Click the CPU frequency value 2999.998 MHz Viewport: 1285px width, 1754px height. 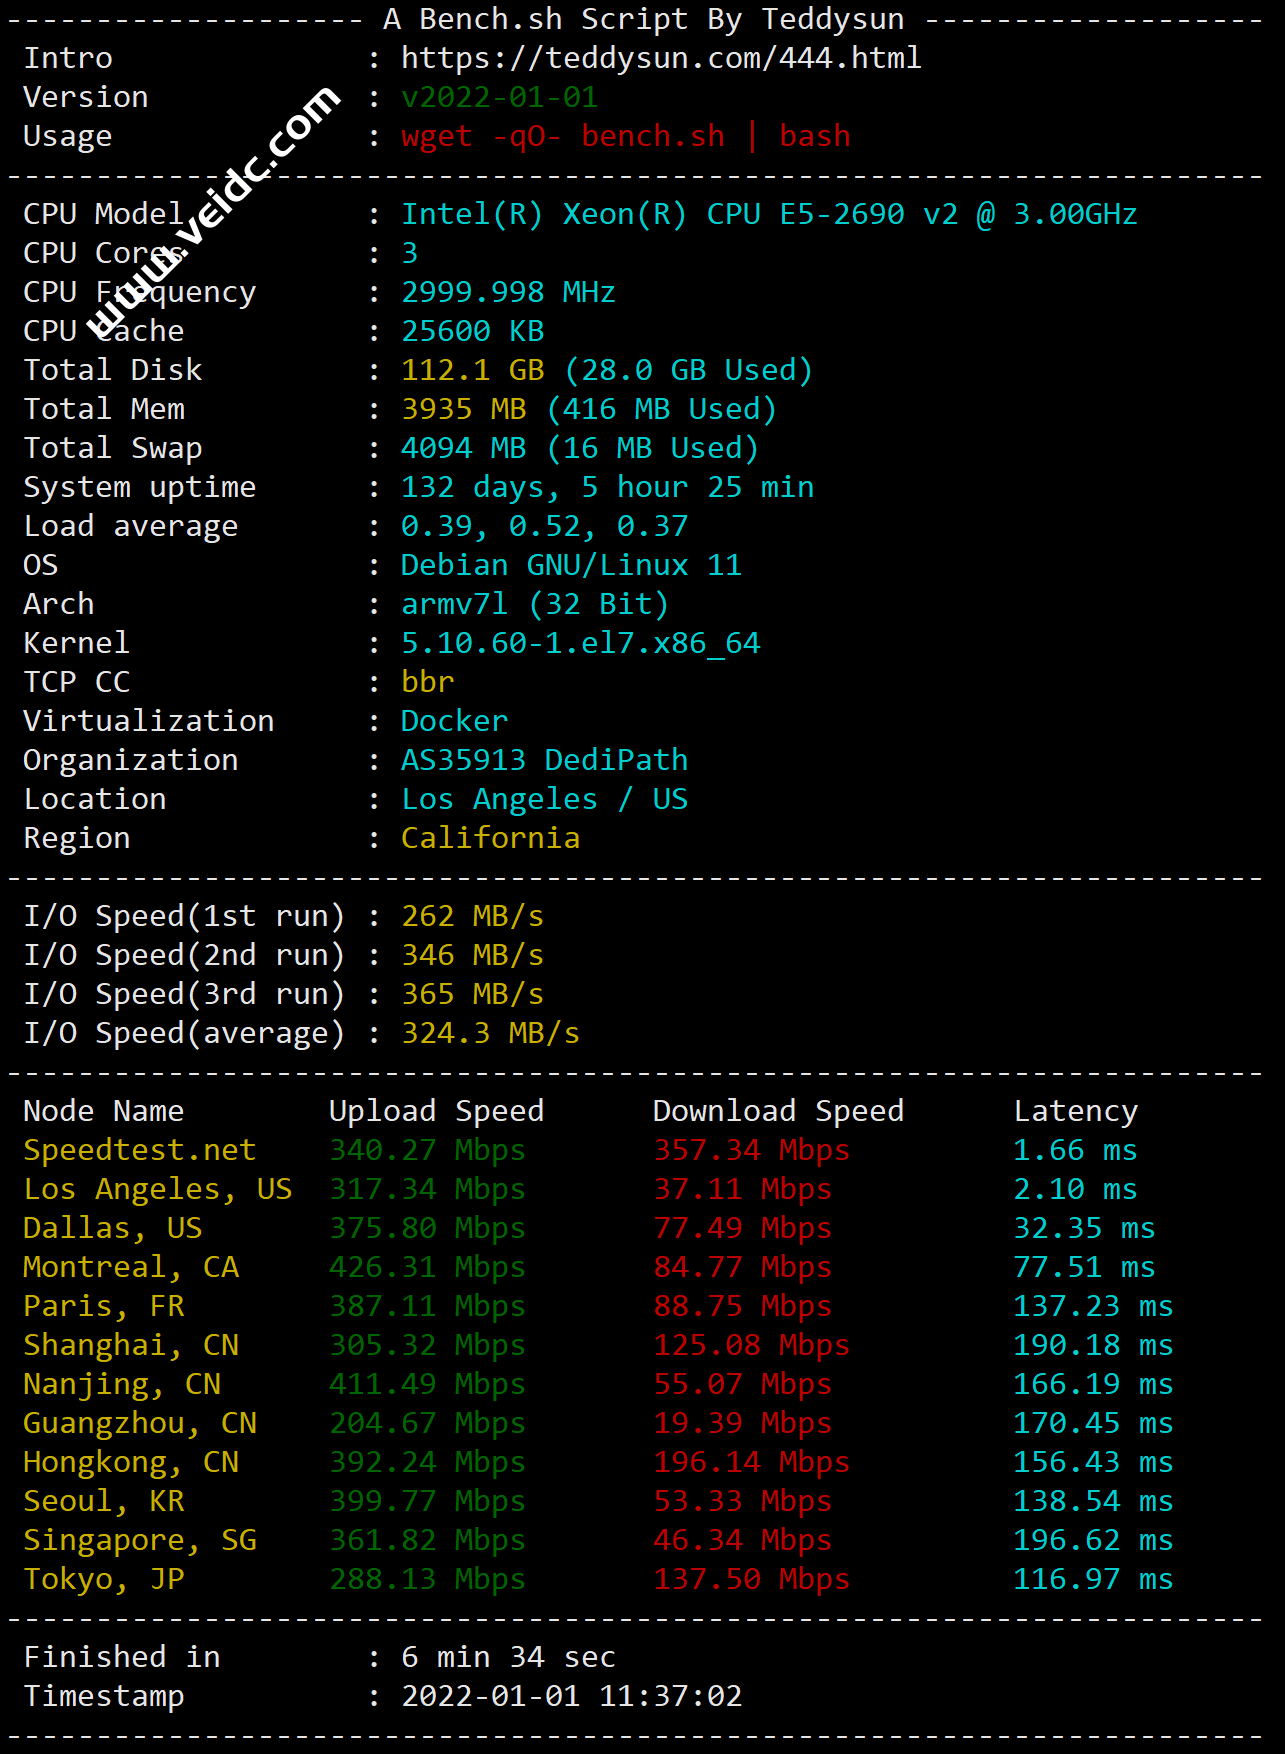pyautogui.click(x=508, y=292)
